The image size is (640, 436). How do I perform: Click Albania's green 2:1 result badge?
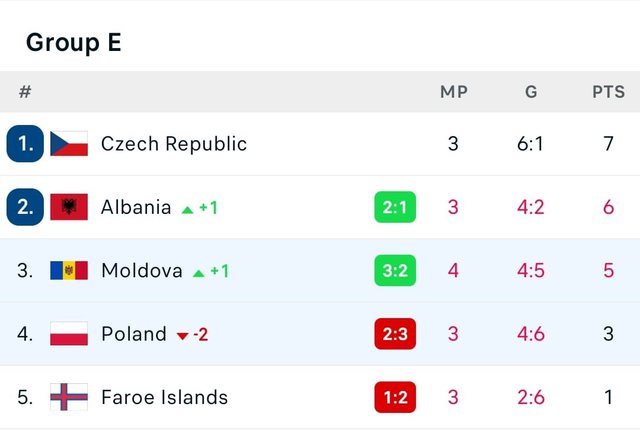pyautogui.click(x=395, y=207)
